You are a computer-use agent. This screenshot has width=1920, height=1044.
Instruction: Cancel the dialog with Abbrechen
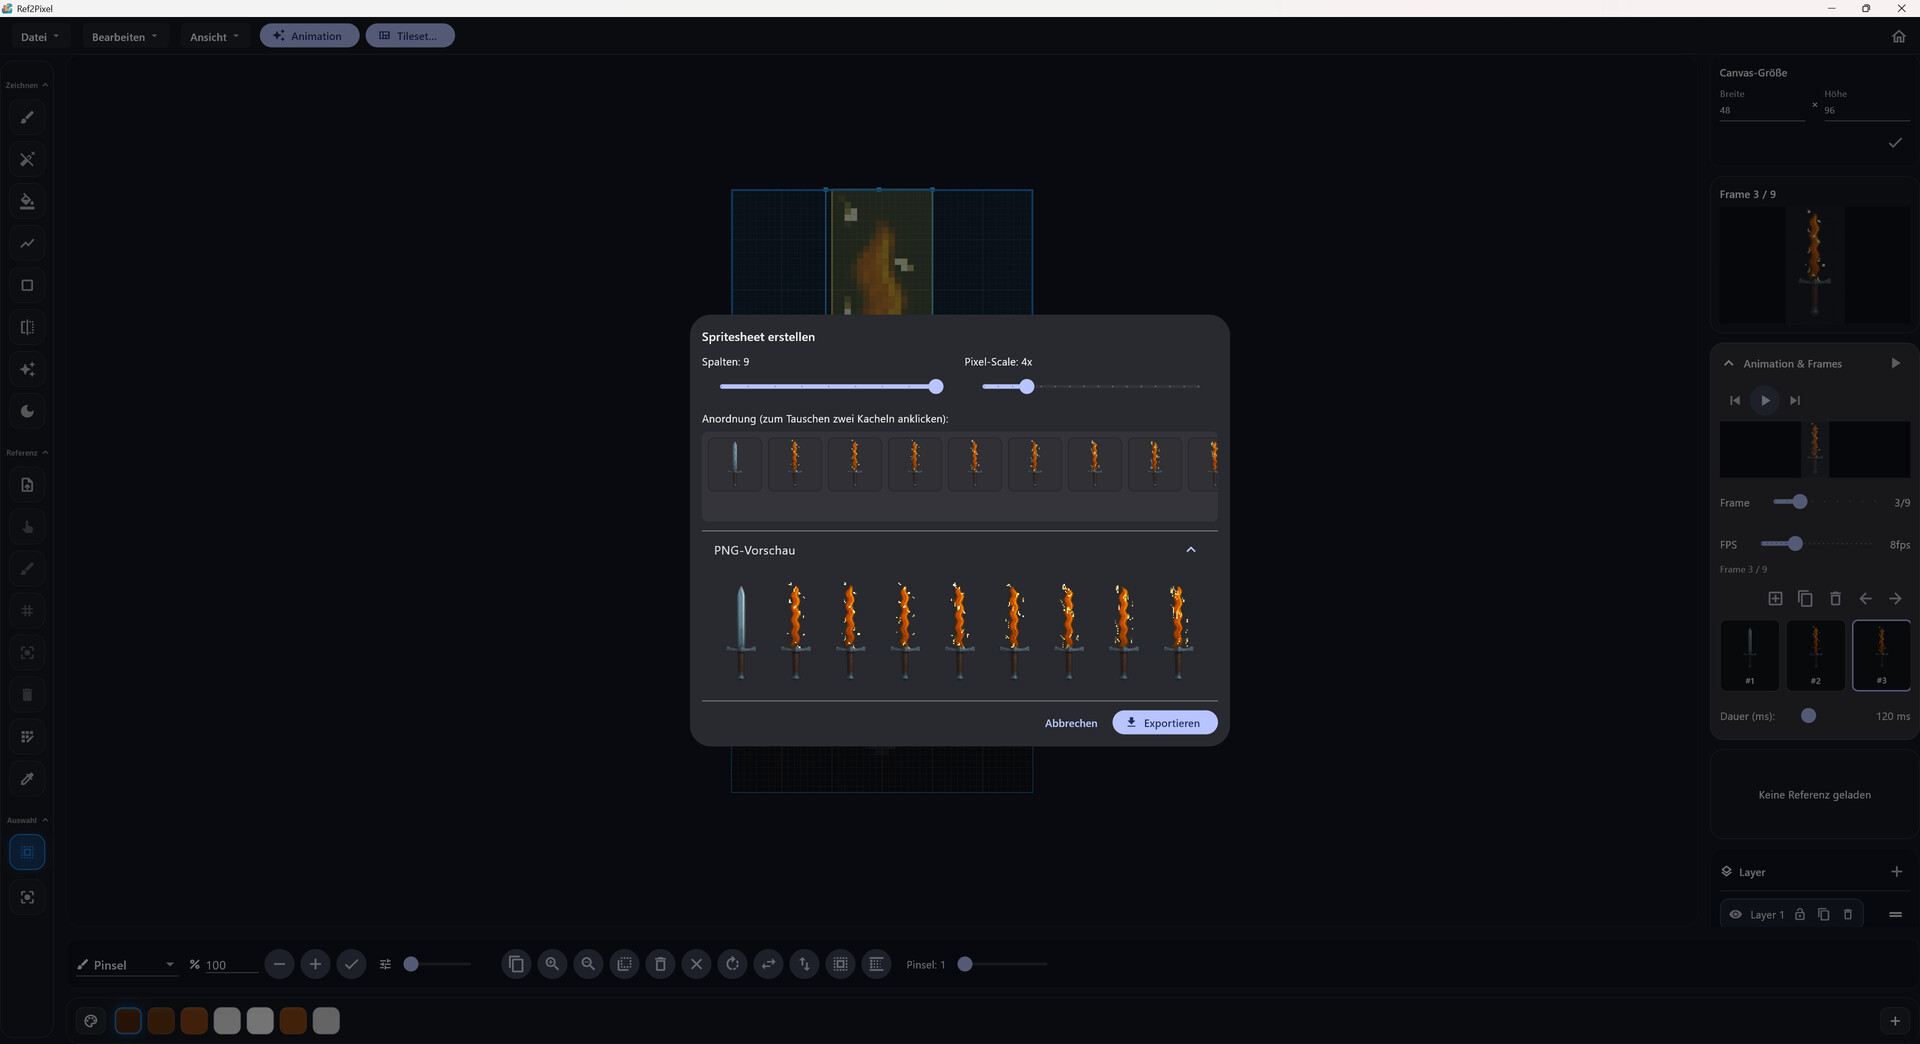click(1070, 722)
